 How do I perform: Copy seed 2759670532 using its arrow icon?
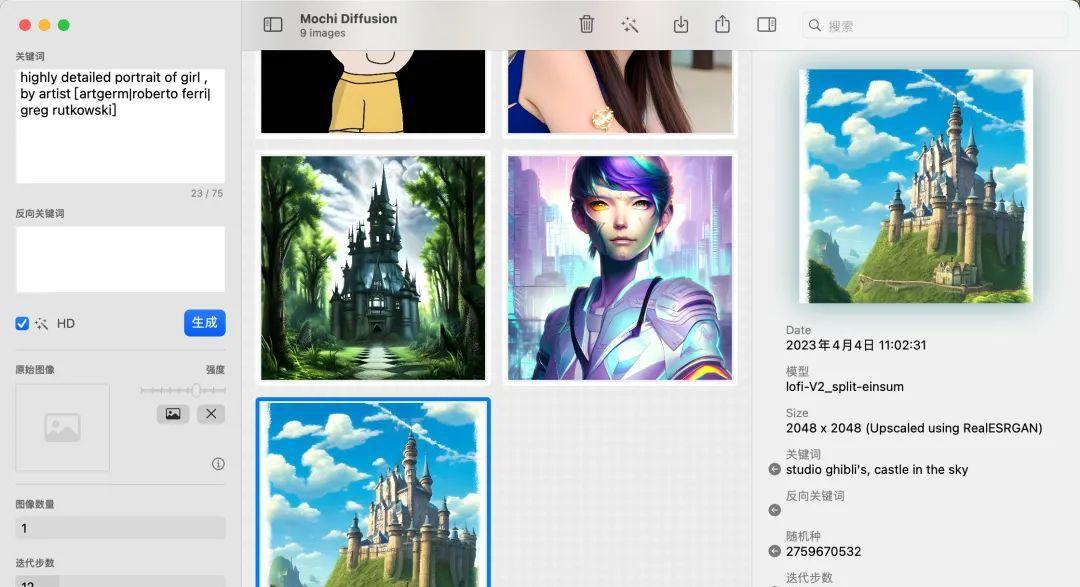[774, 551]
